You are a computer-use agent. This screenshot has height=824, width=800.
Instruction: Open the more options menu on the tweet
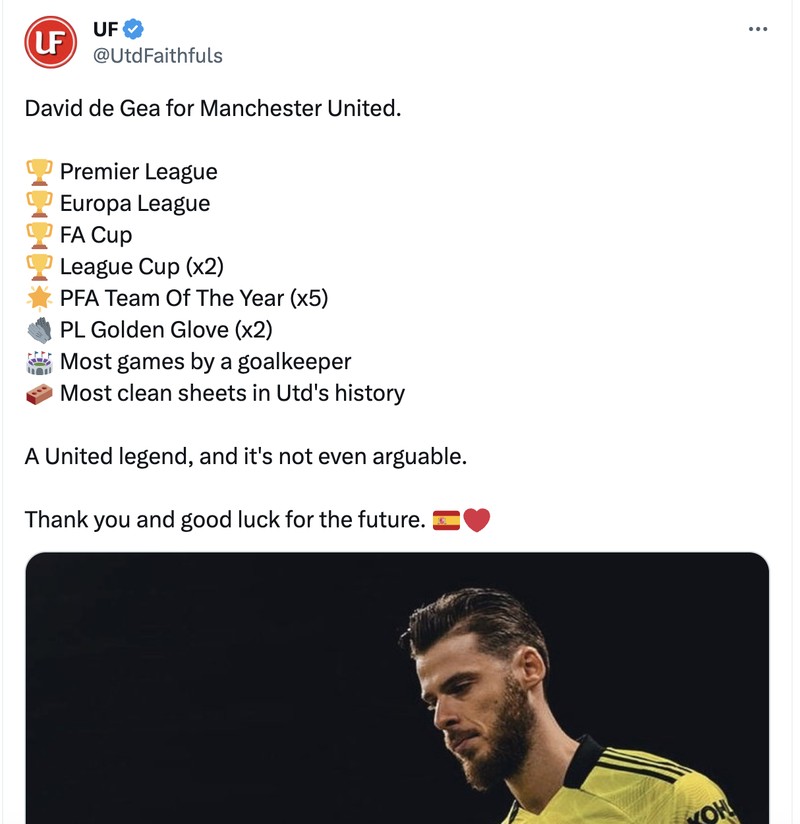click(757, 30)
